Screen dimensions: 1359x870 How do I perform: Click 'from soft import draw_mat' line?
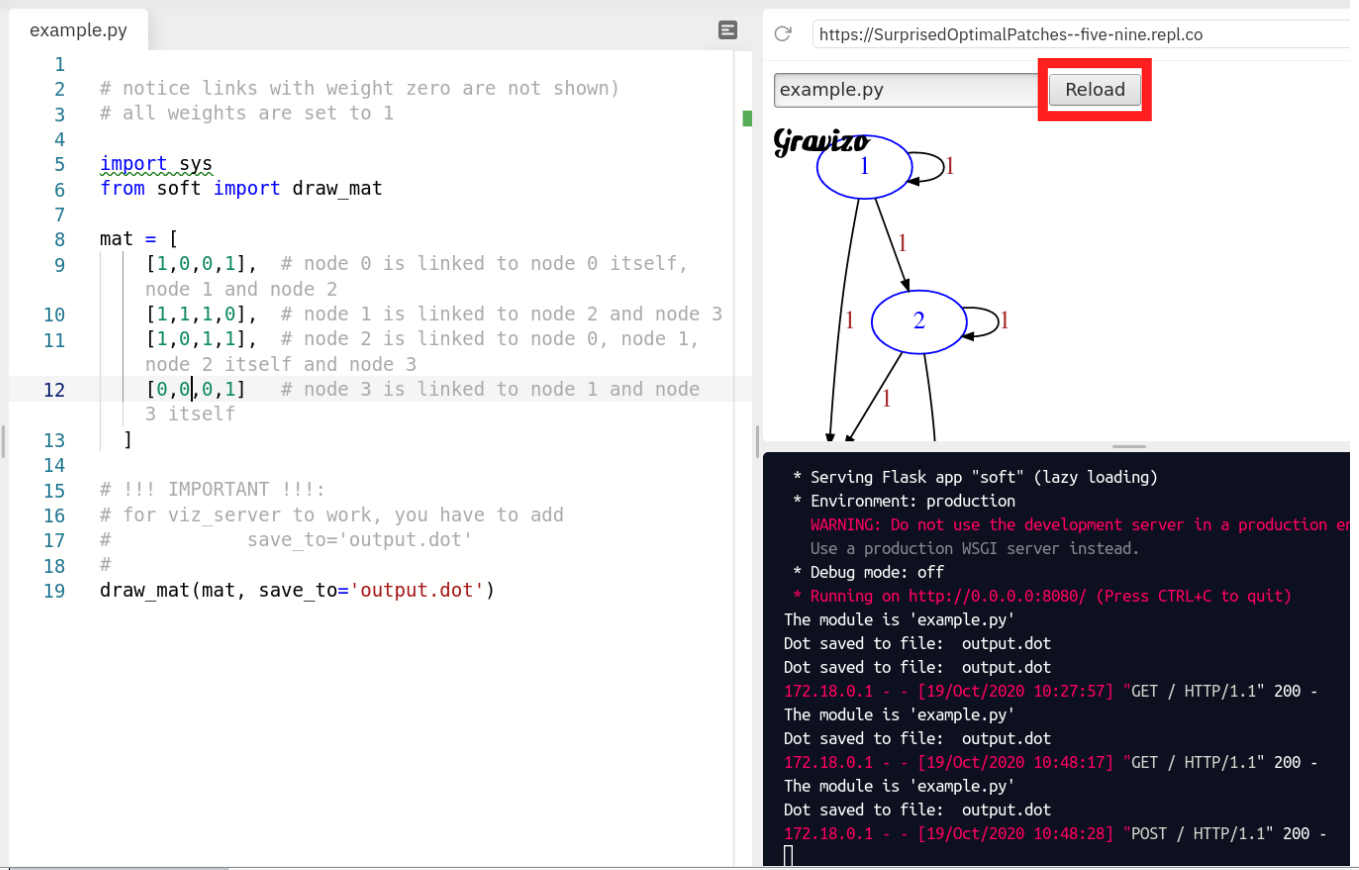pos(241,188)
